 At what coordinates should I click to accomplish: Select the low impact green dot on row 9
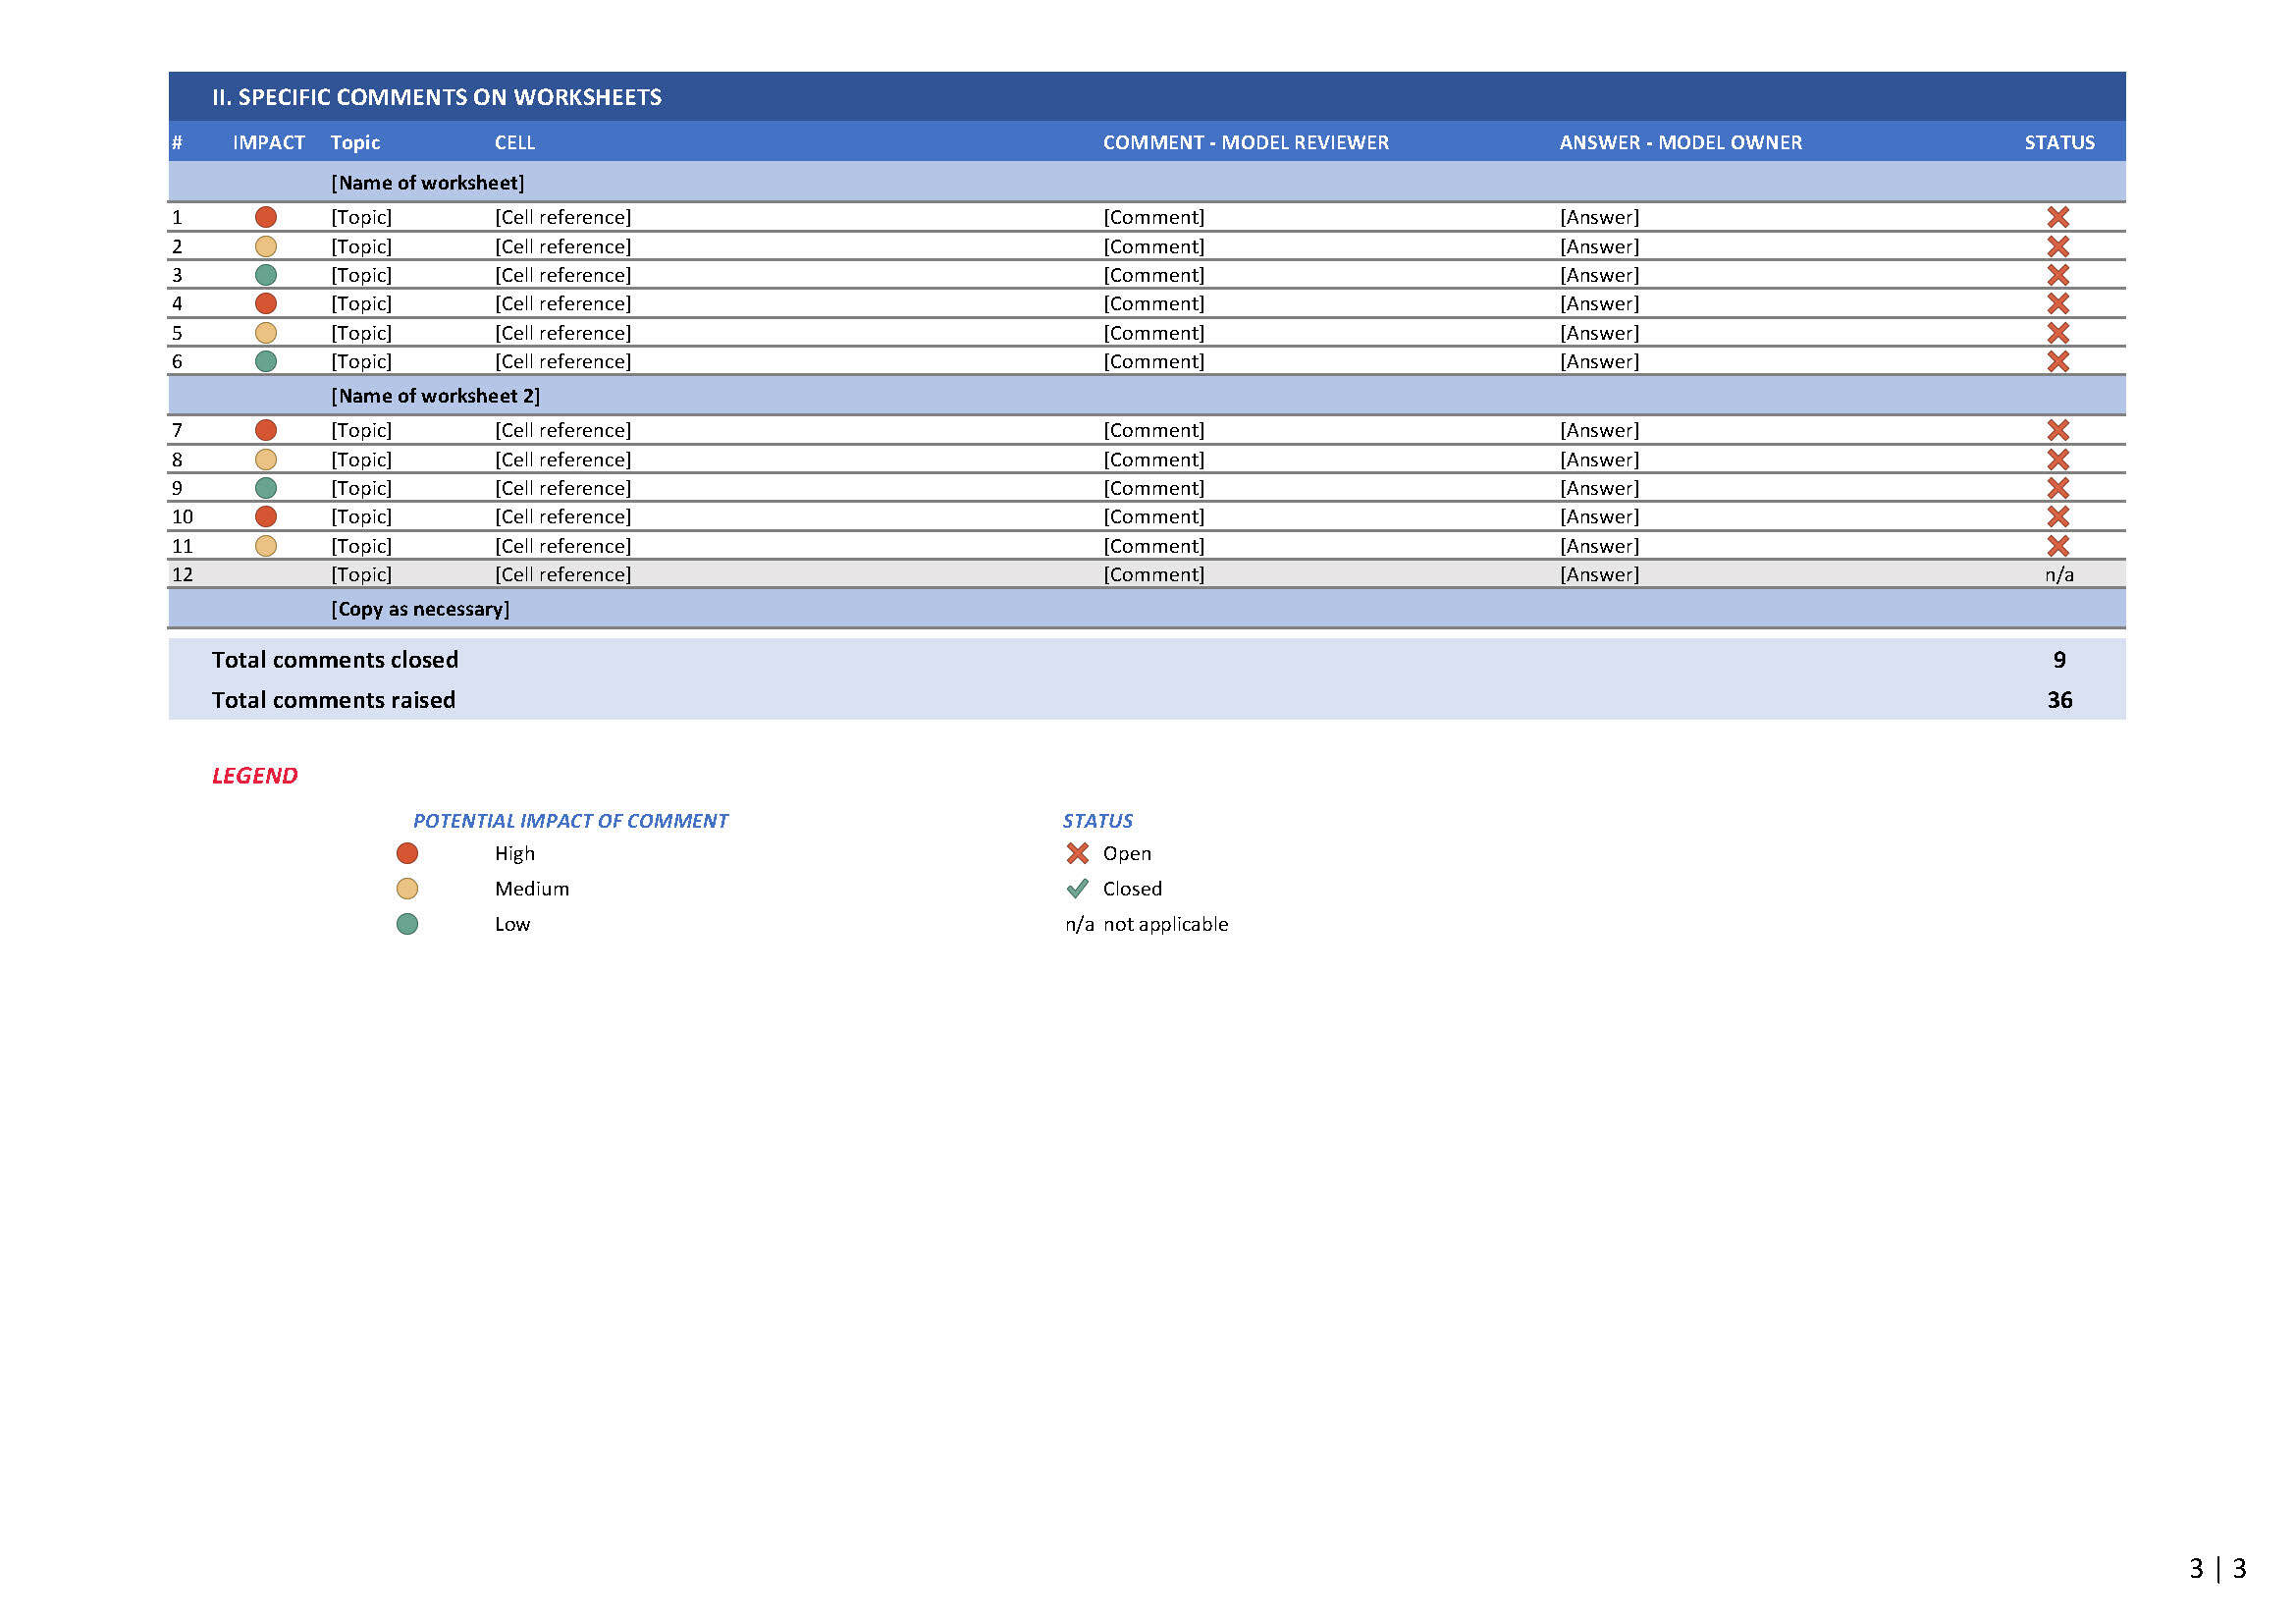coord(267,487)
